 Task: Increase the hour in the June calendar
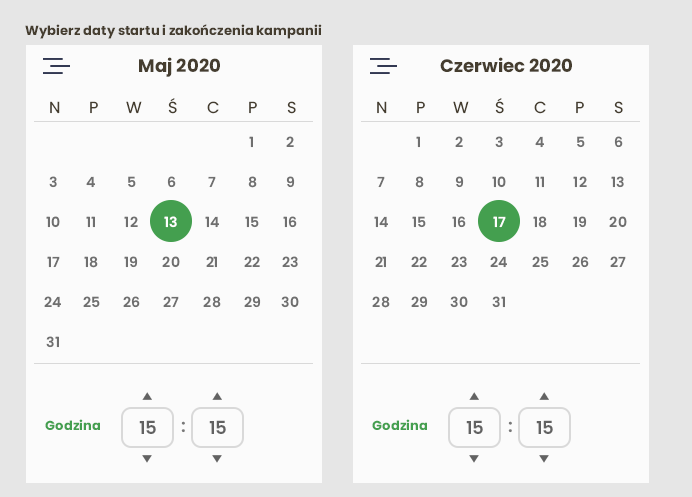(x=474, y=396)
